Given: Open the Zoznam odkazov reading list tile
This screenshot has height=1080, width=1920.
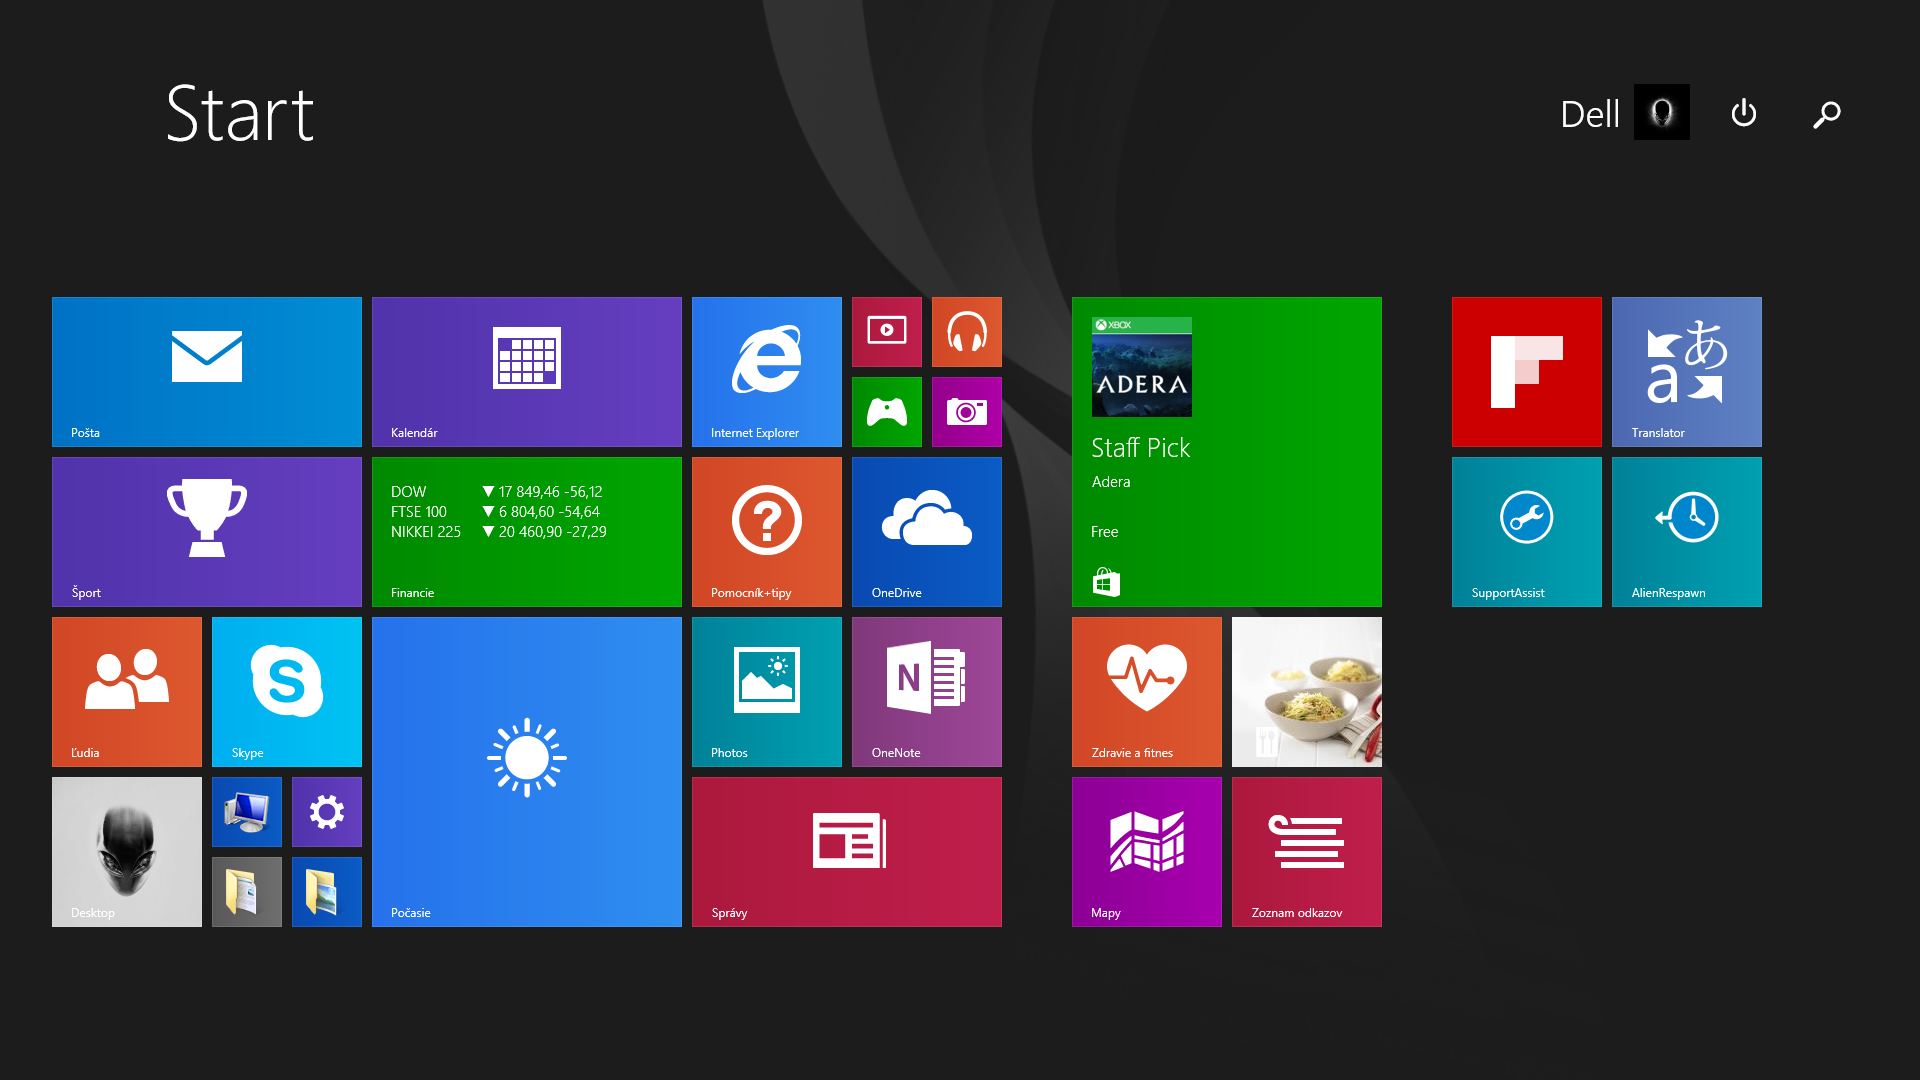Looking at the screenshot, I should click(1307, 852).
